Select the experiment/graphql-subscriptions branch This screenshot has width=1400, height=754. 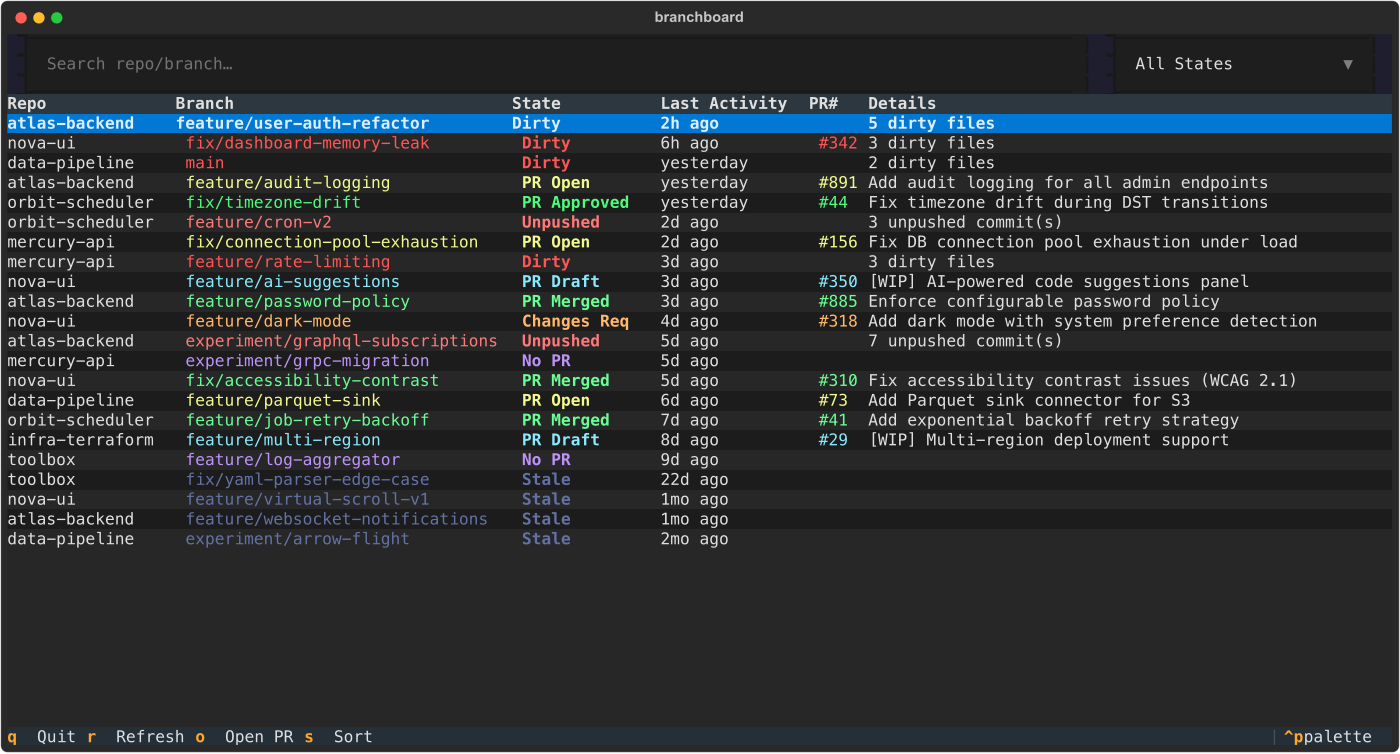click(x=342, y=341)
